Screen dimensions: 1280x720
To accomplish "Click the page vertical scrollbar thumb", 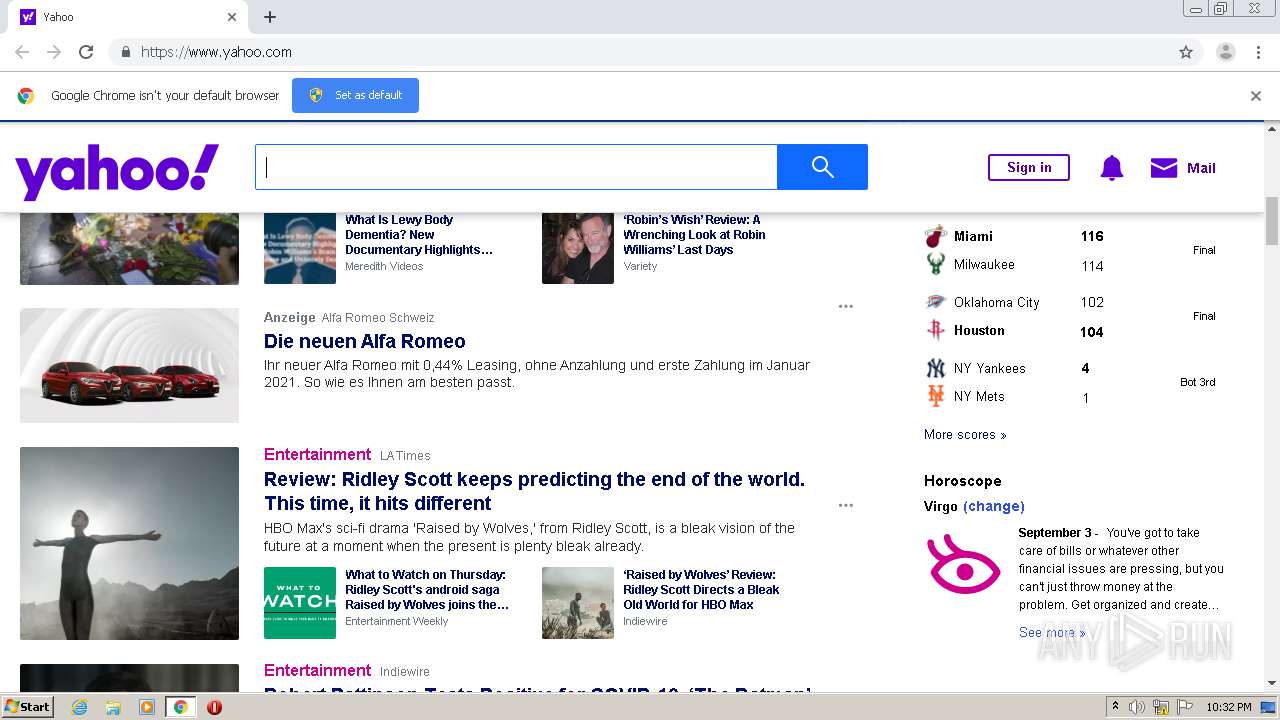I will (x=1272, y=220).
